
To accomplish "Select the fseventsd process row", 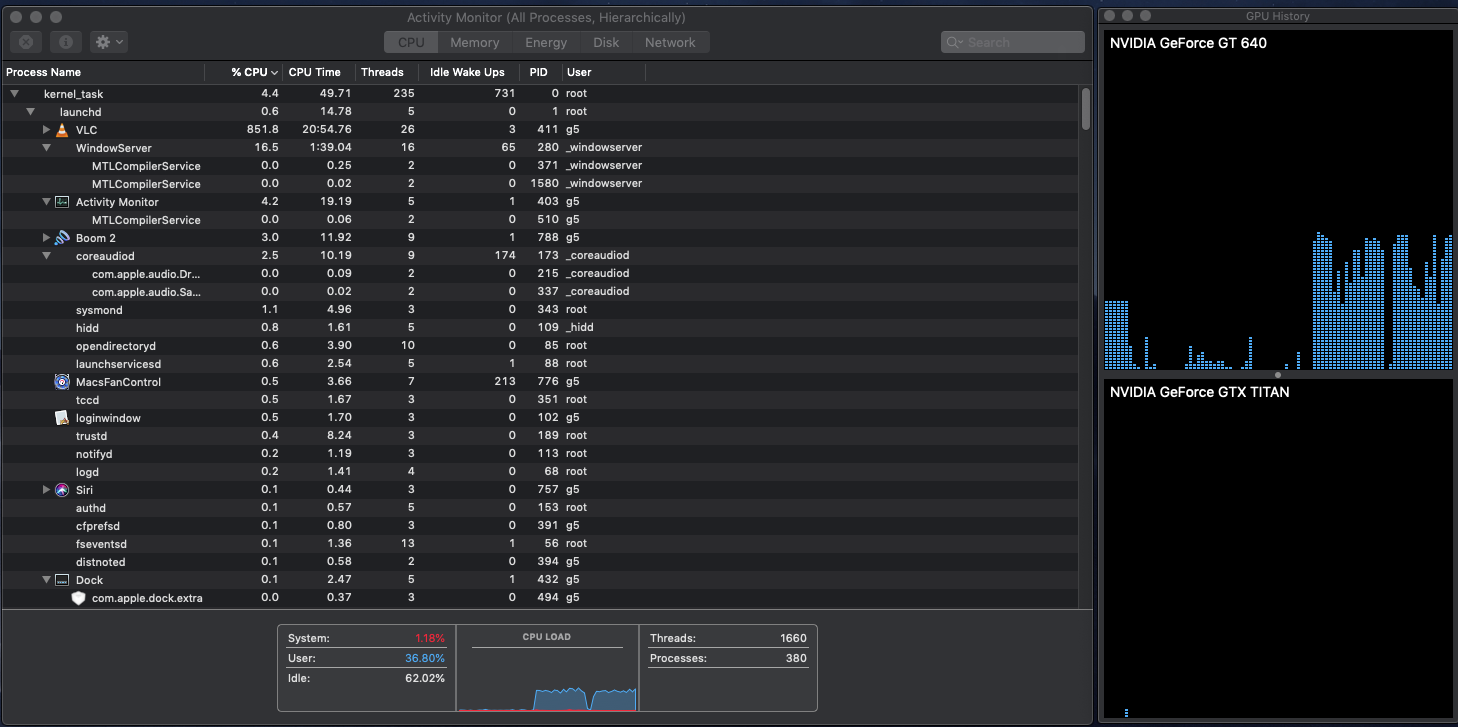I will coord(540,544).
